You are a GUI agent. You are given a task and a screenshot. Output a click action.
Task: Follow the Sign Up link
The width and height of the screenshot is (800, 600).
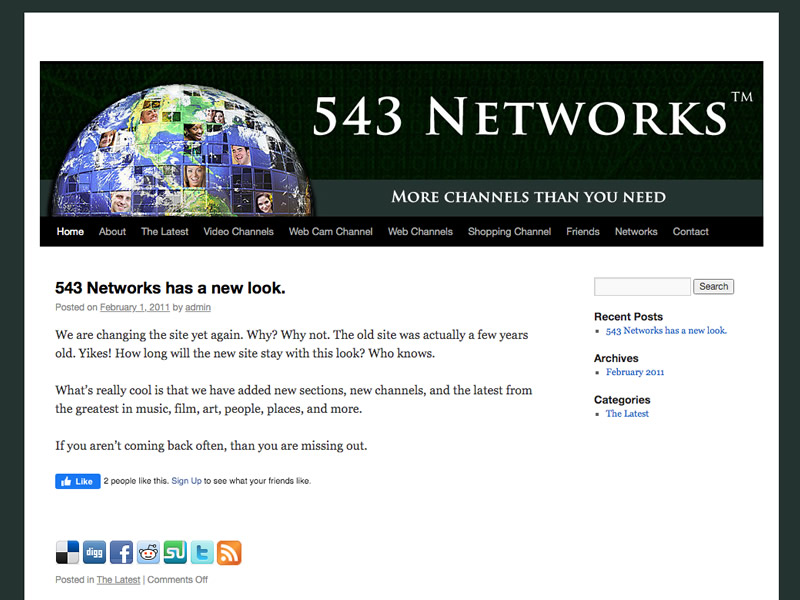186,481
